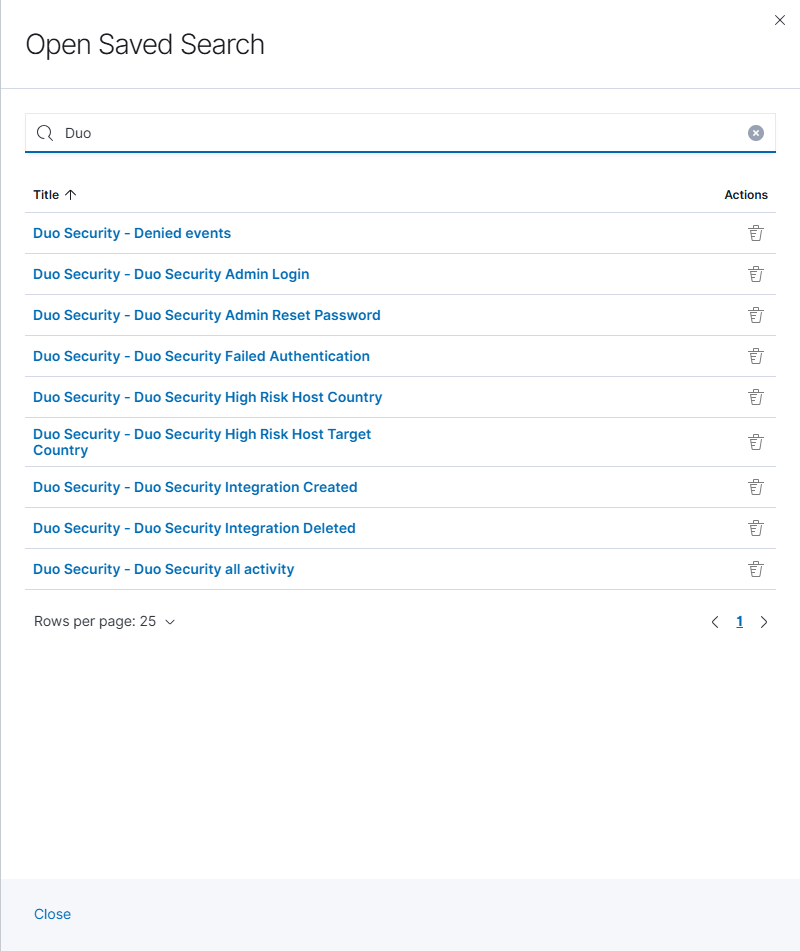The image size is (800, 951).
Task: Delete the Failed Authentication saved search
Action: click(x=755, y=356)
